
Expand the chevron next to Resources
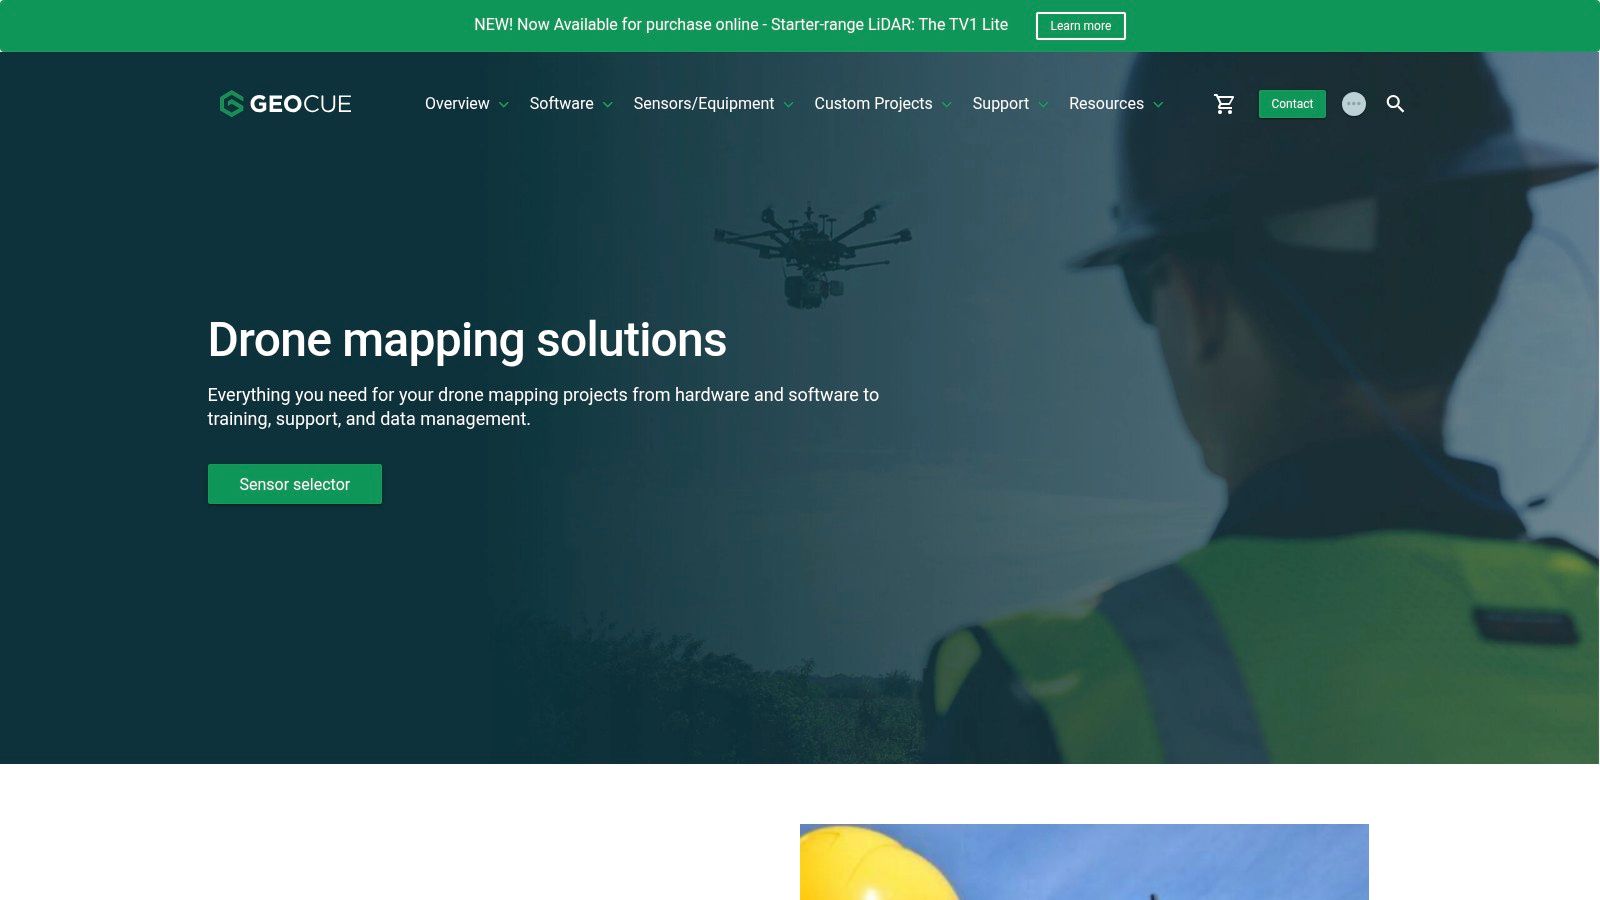pos(1158,105)
